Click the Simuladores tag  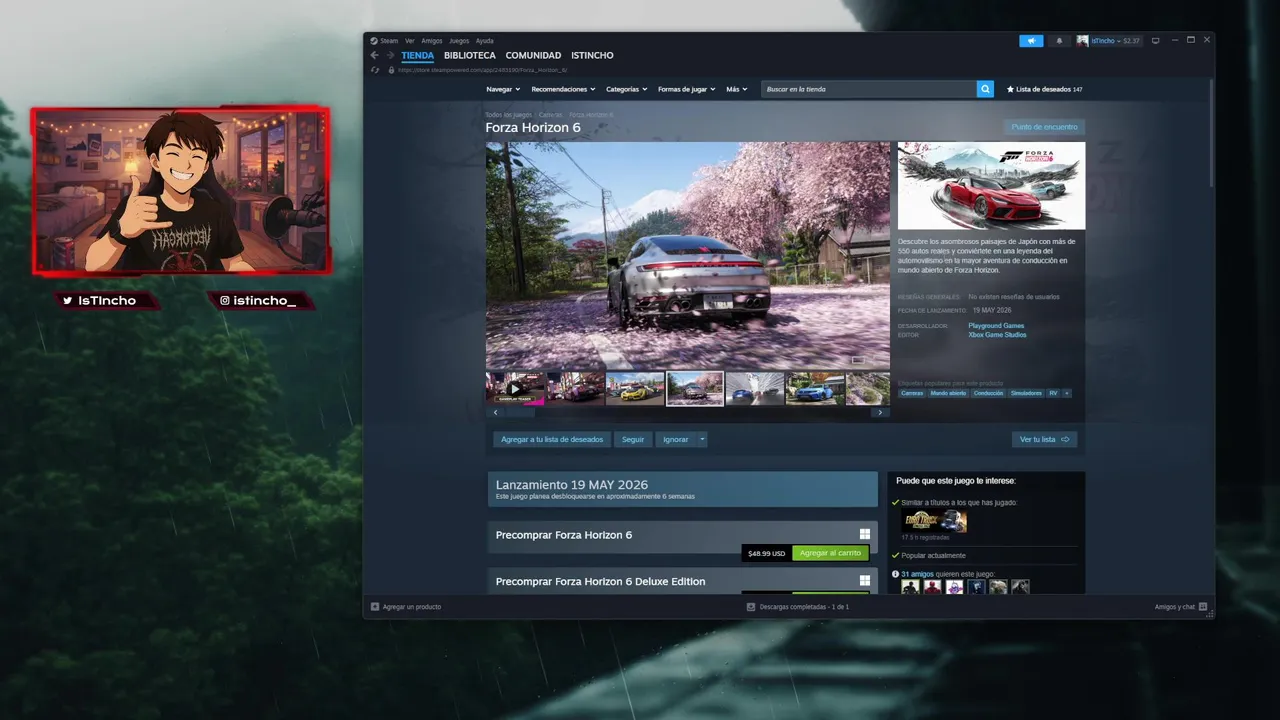(x=1026, y=393)
